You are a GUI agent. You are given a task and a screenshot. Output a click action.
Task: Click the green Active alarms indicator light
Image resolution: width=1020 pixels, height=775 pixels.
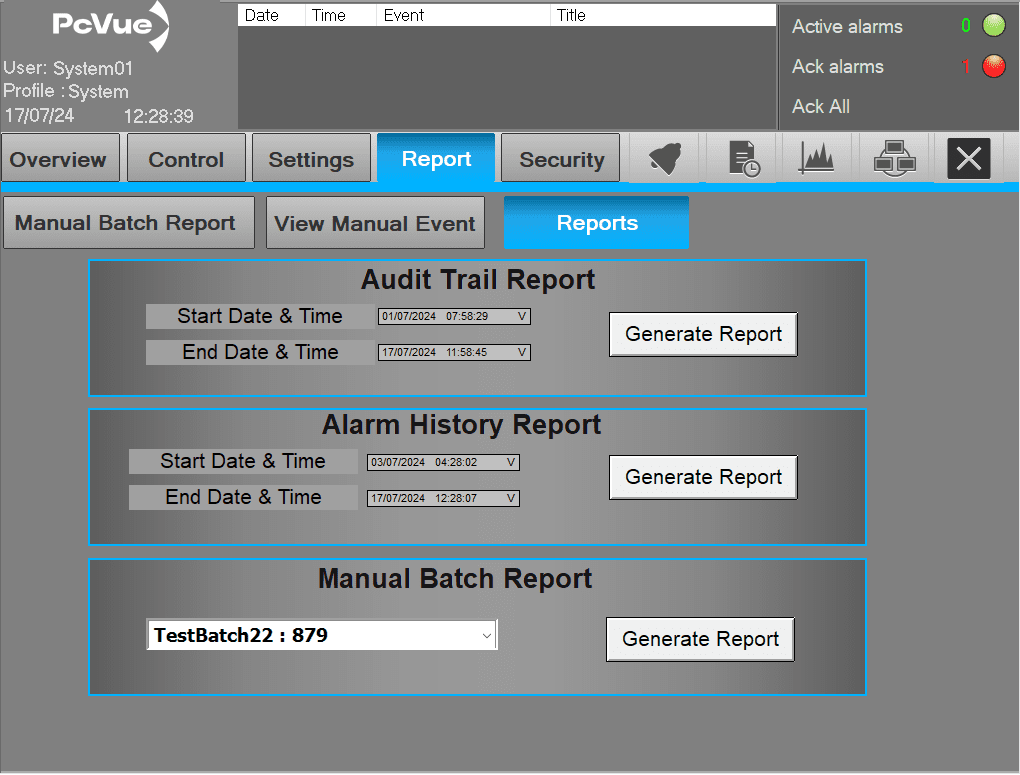click(x=993, y=26)
